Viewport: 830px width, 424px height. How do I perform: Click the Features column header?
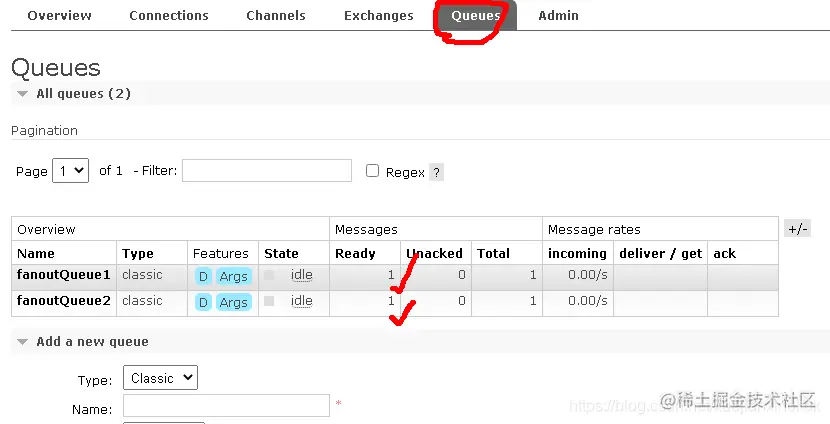(x=221, y=254)
